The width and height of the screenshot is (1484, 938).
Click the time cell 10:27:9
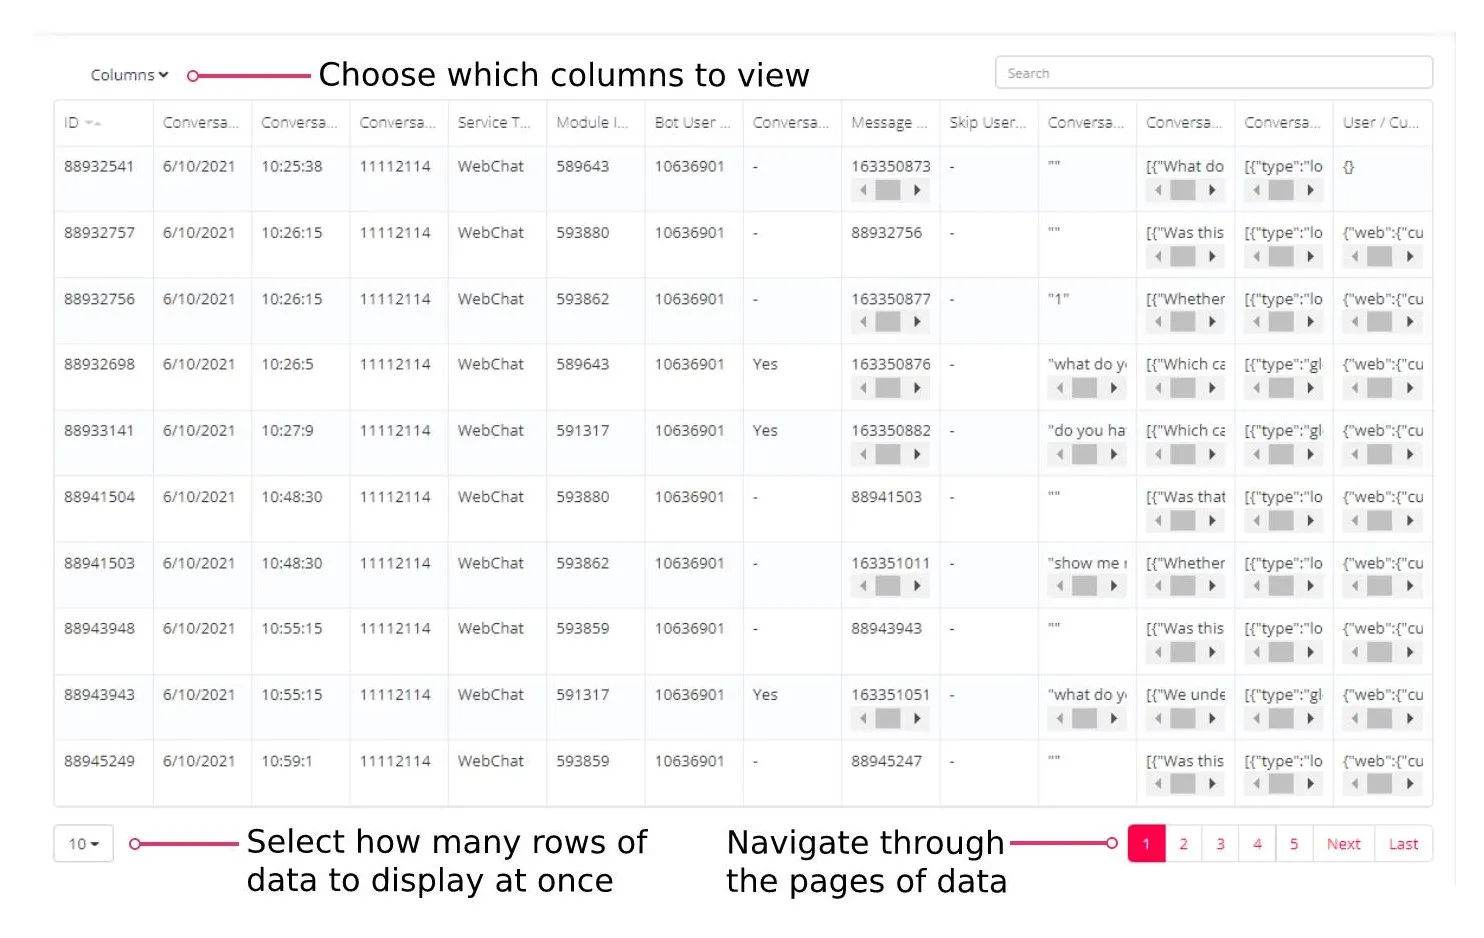point(287,430)
